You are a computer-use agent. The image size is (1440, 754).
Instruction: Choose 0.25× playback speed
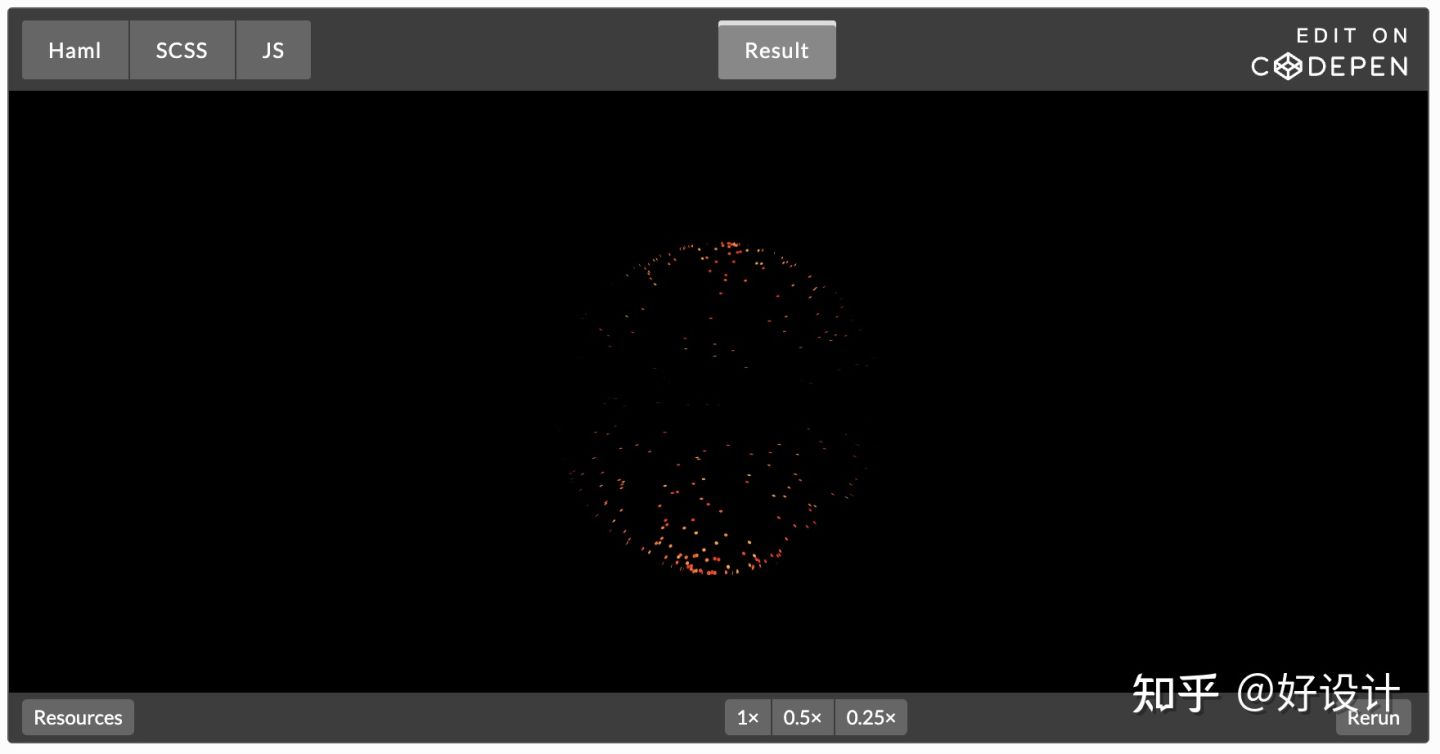[x=870, y=717]
